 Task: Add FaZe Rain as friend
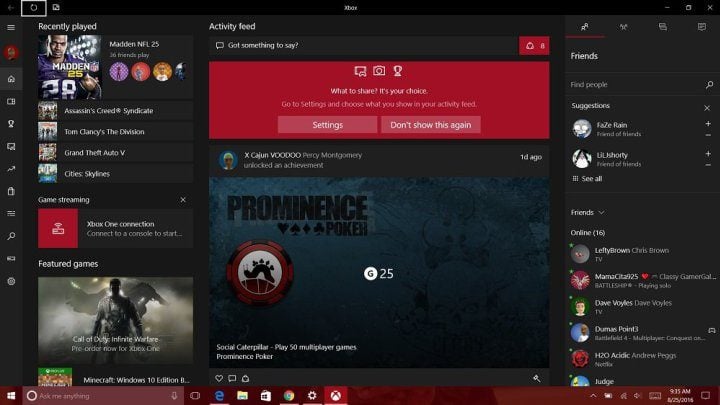pos(708,124)
